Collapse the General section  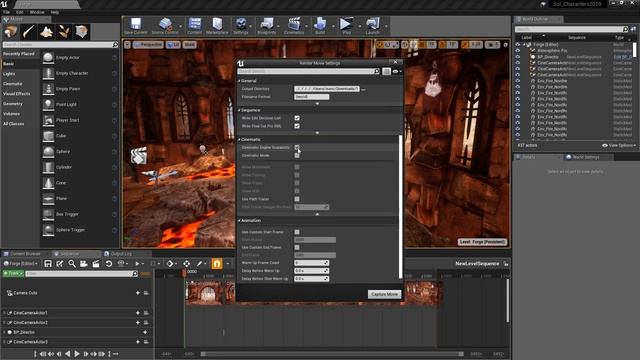point(239,81)
